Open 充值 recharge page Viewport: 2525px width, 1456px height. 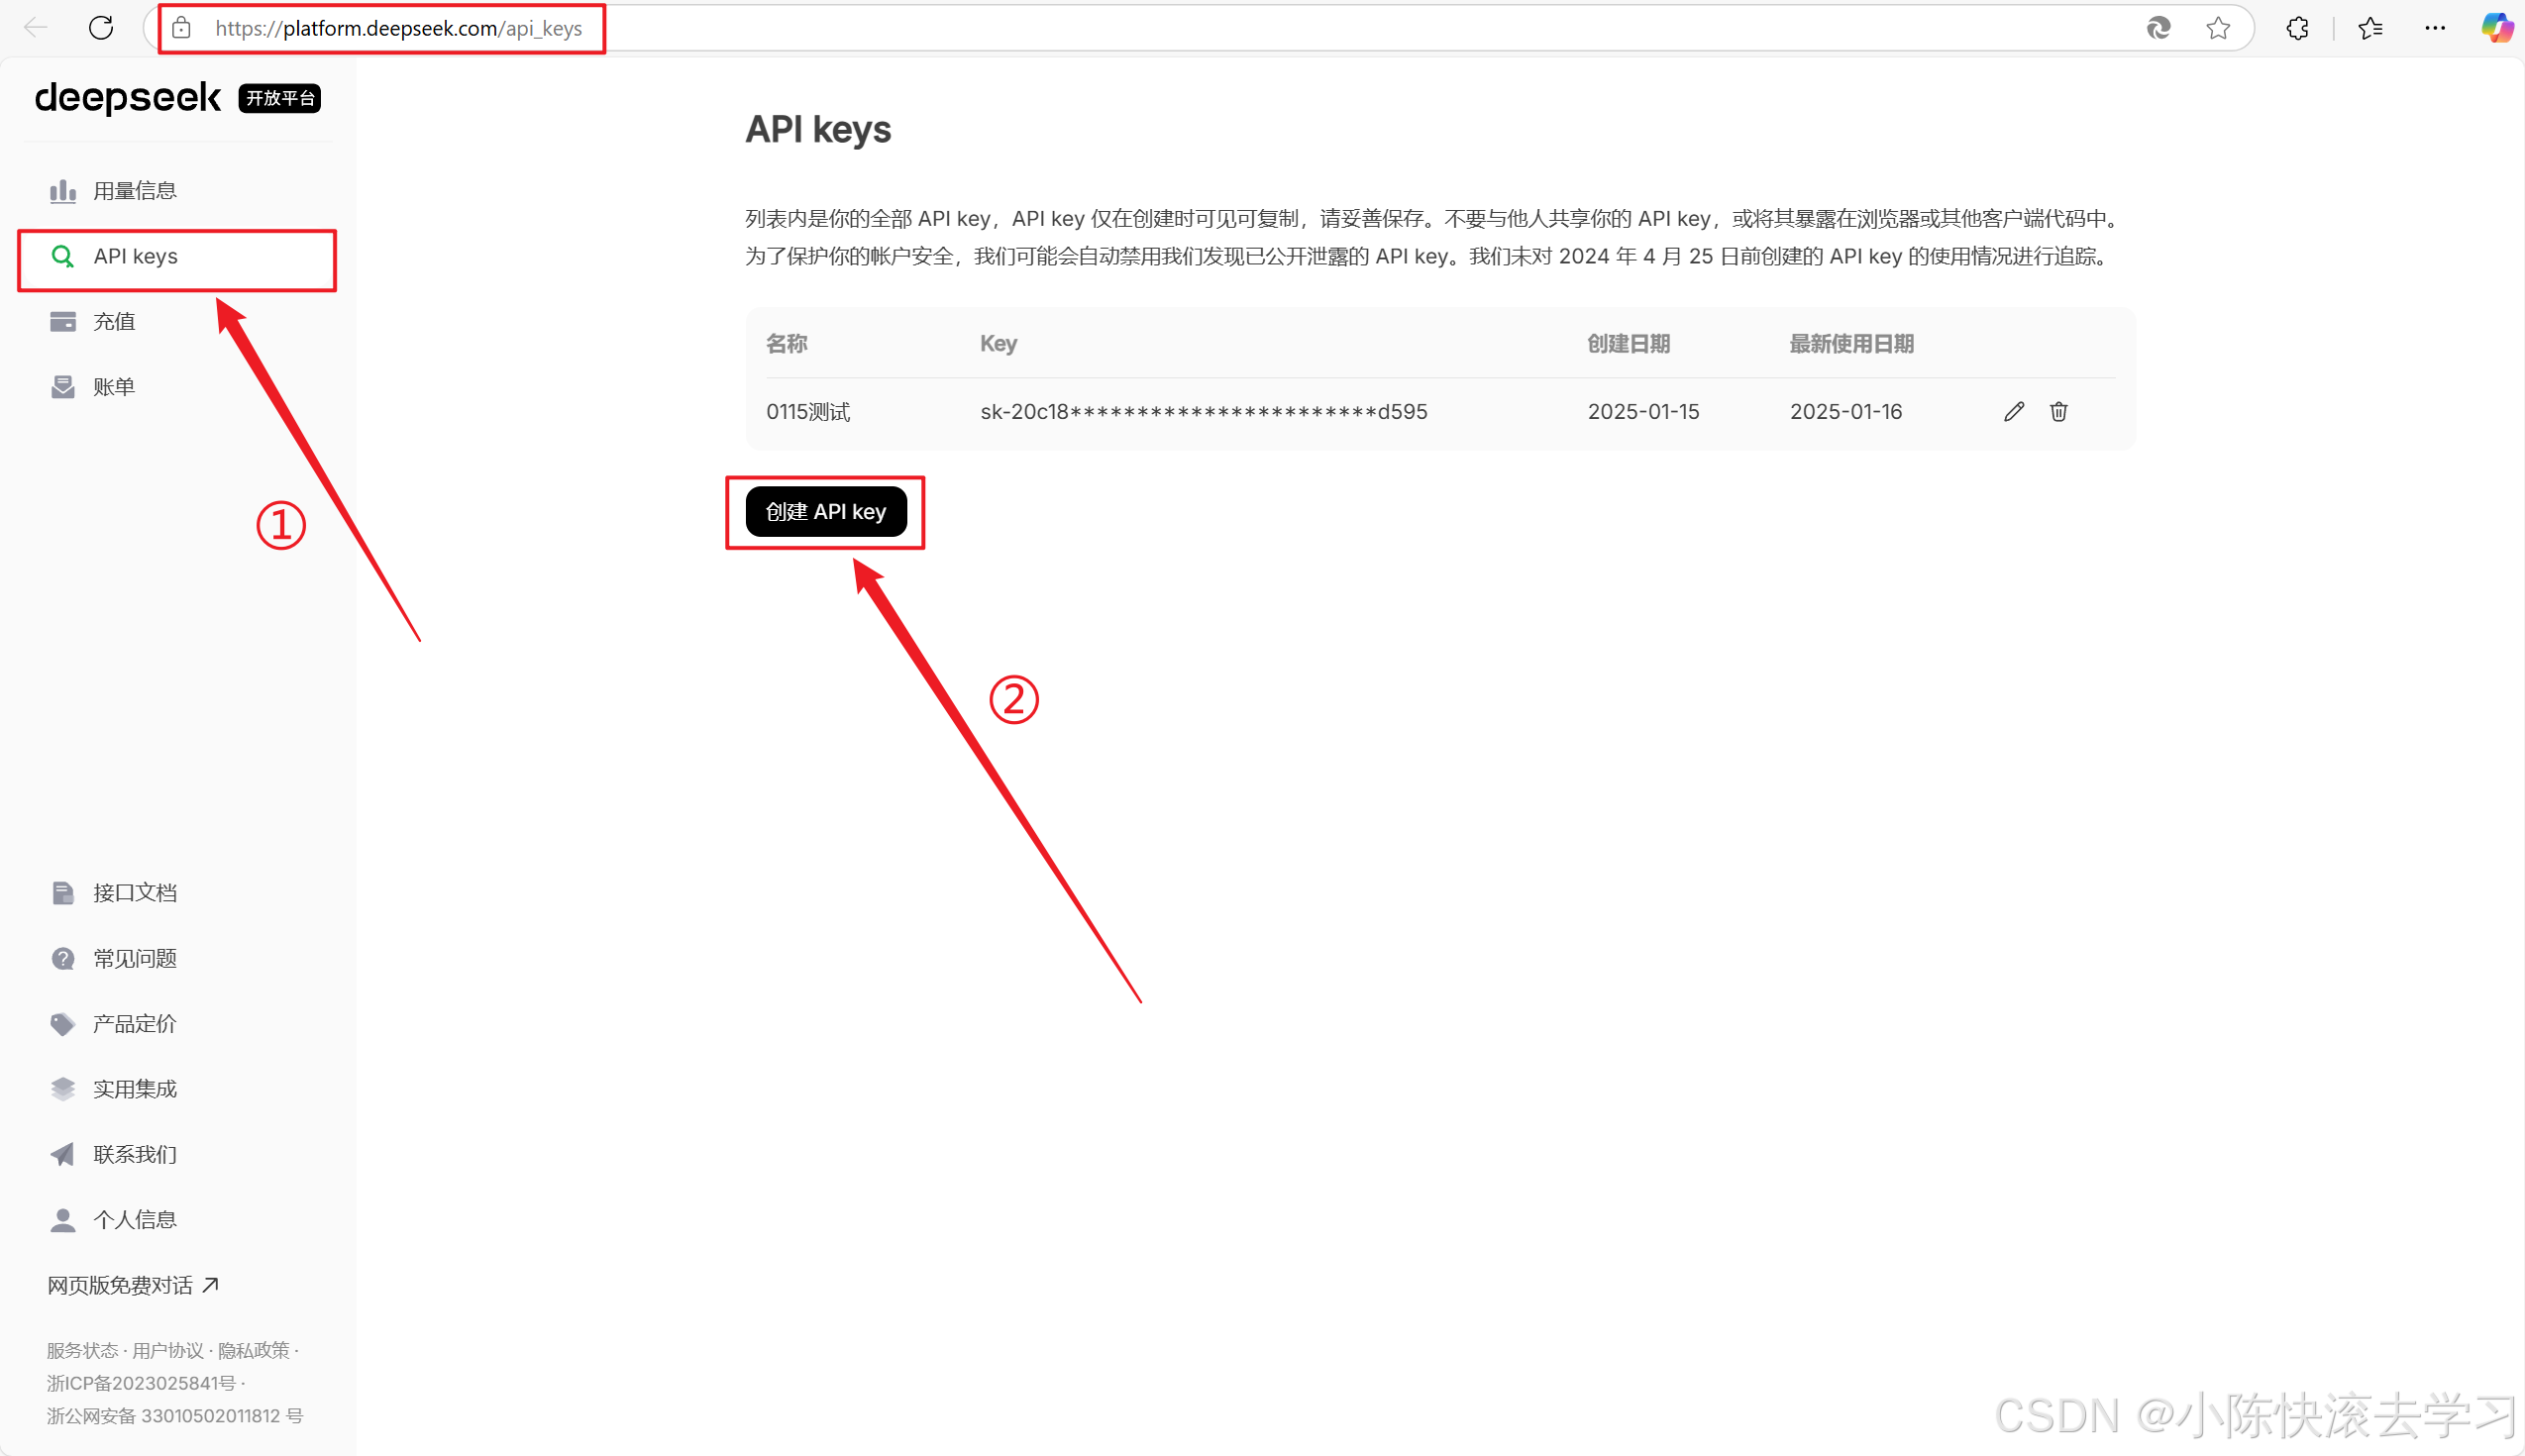click(114, 322)
